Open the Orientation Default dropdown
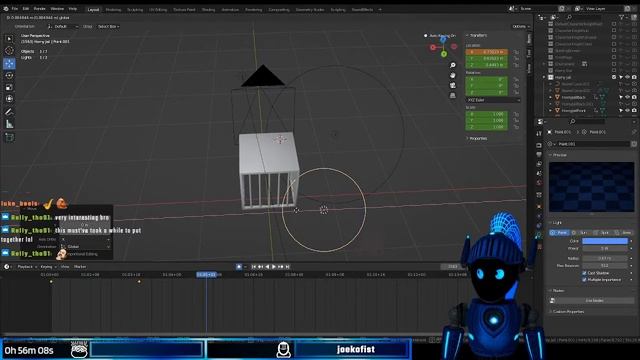 (62, 27)
